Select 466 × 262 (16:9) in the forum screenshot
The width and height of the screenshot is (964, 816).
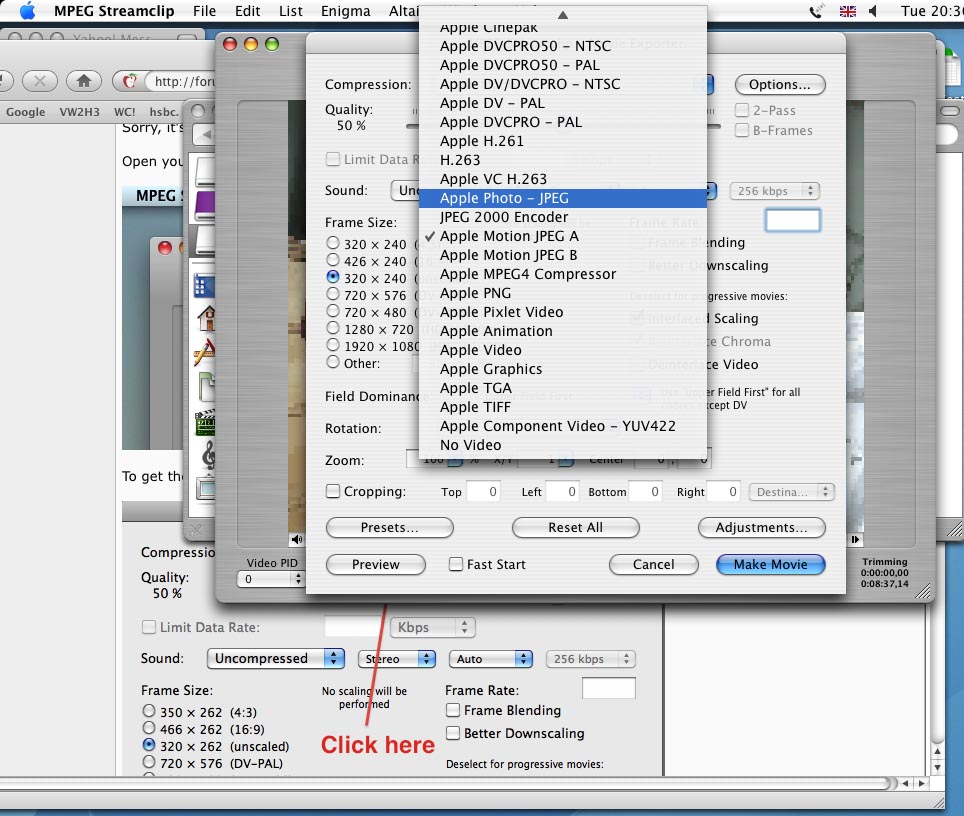tap(149, 728)
